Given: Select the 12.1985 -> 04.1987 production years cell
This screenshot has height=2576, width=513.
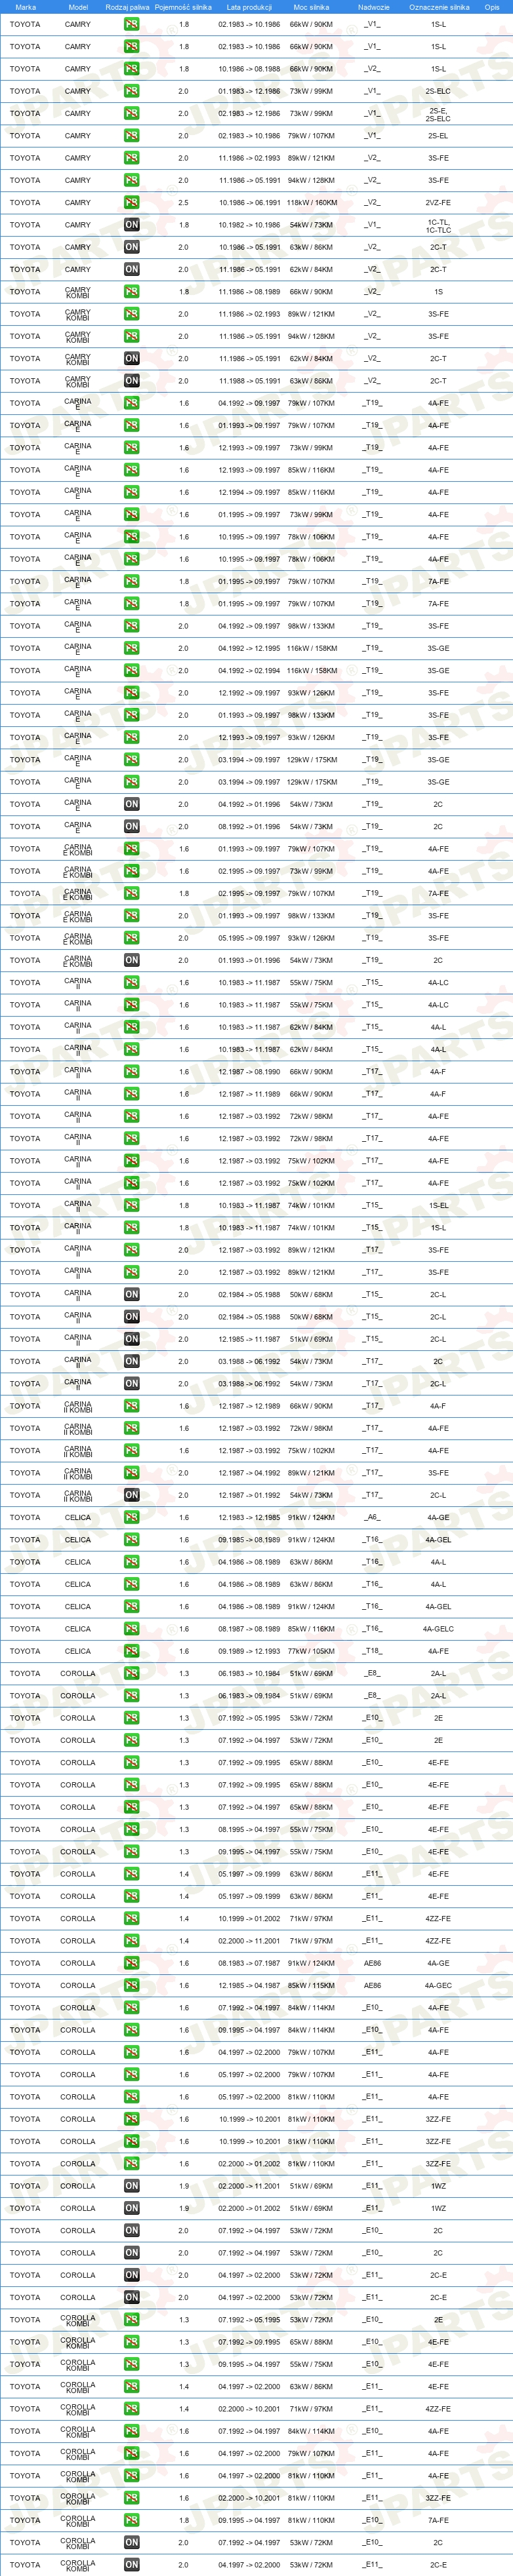Looking at the screenshot, I should [x=249, y=1986].
